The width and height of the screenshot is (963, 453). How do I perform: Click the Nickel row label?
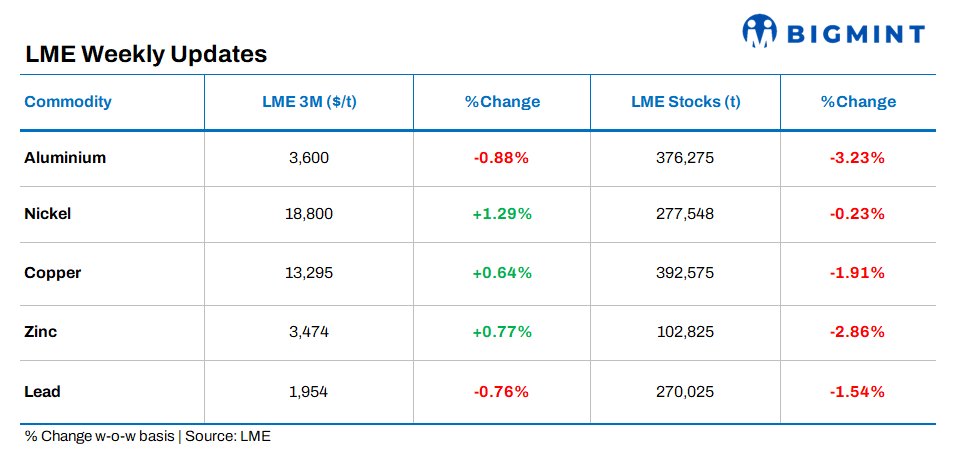pyautogui.click(x=48, y=214)
